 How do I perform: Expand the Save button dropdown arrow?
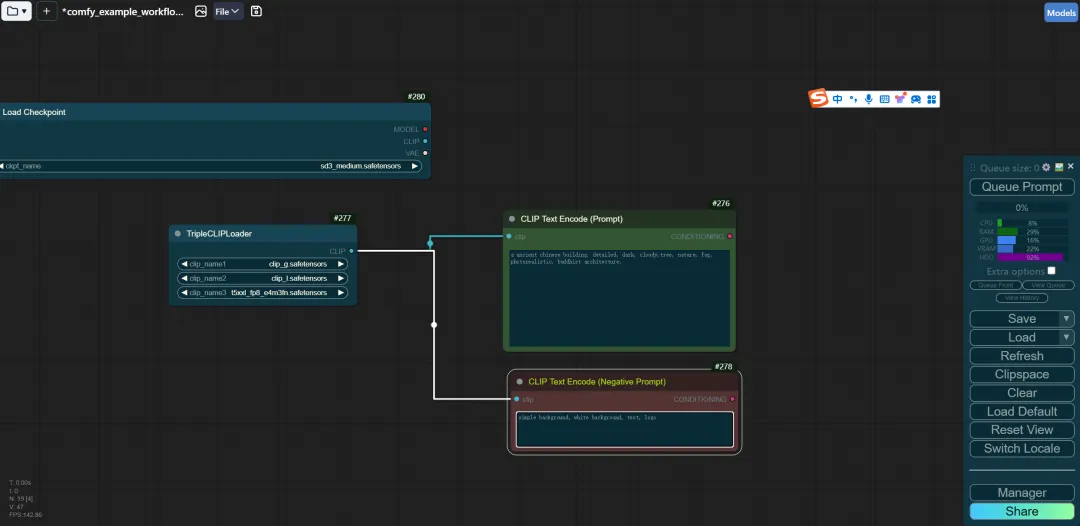tap(1066, 319)
